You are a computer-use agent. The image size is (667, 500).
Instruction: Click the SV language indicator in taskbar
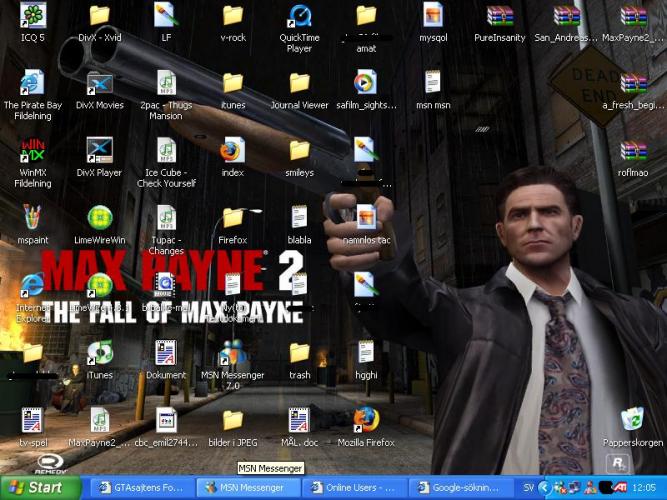point(529,488)
